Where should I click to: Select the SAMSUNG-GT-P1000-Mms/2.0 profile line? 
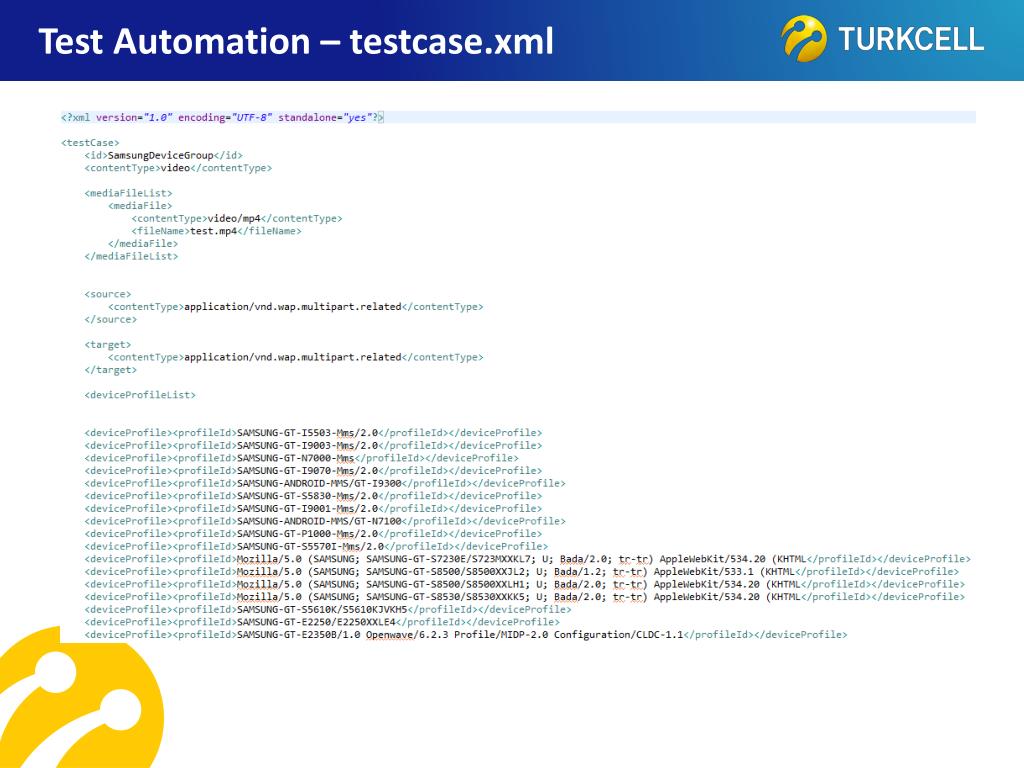[313, 534]
